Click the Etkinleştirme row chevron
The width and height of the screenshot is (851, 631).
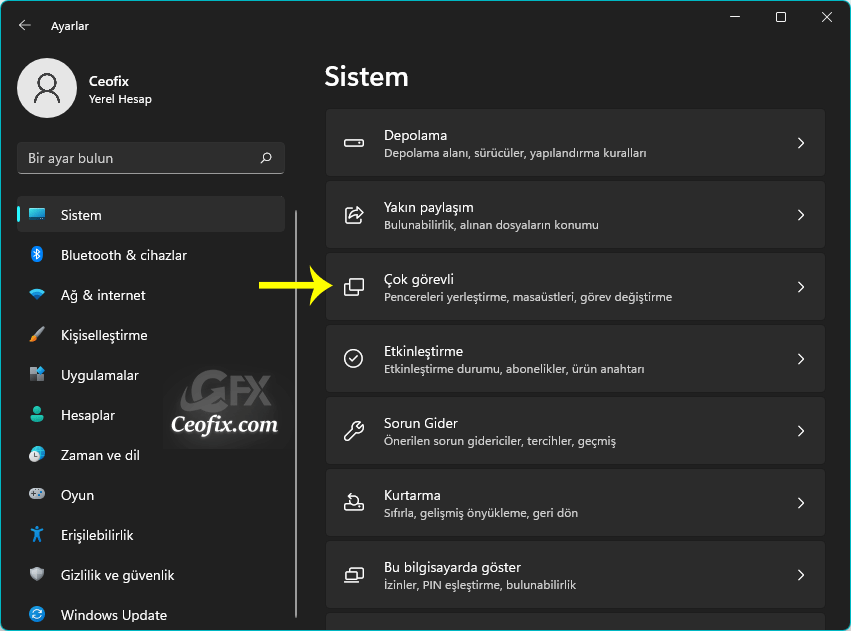click(801, 359)
